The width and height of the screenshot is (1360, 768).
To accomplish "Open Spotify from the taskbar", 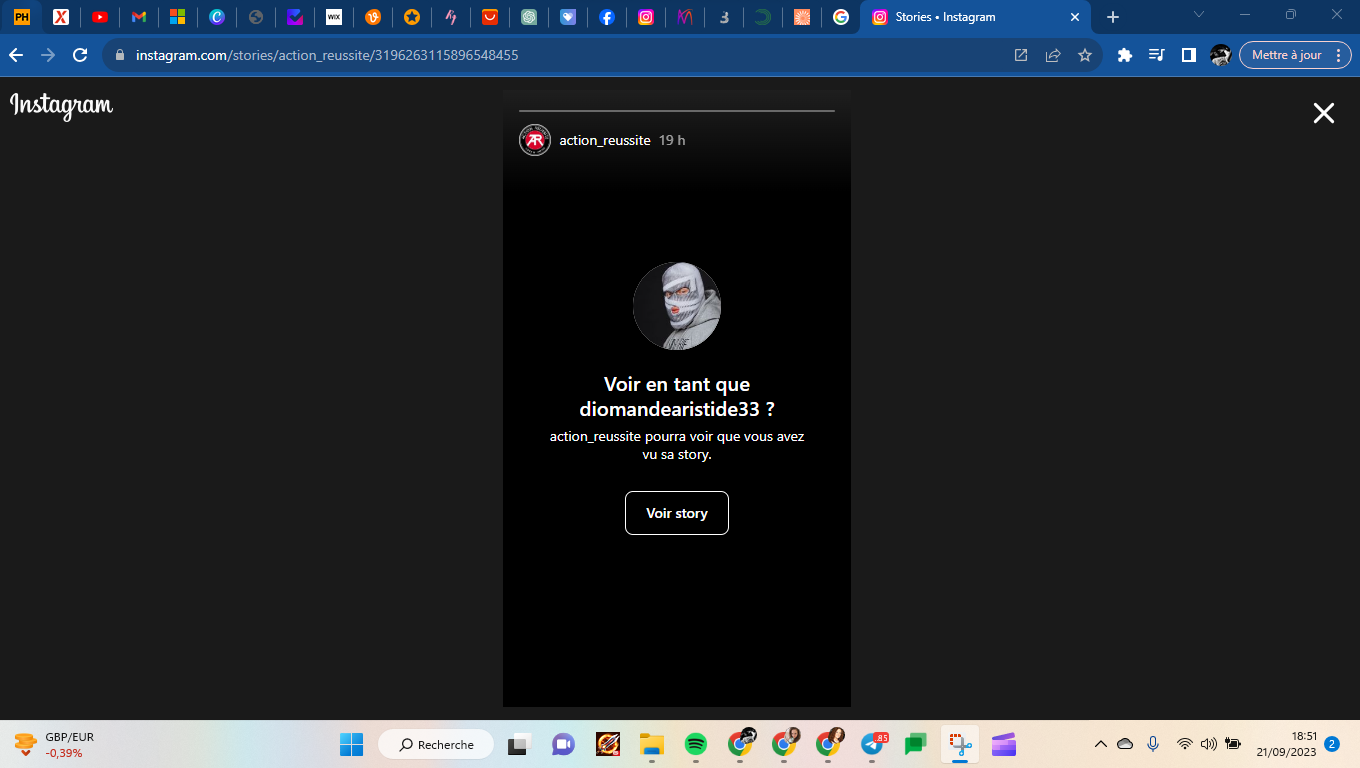I will 696,744.
